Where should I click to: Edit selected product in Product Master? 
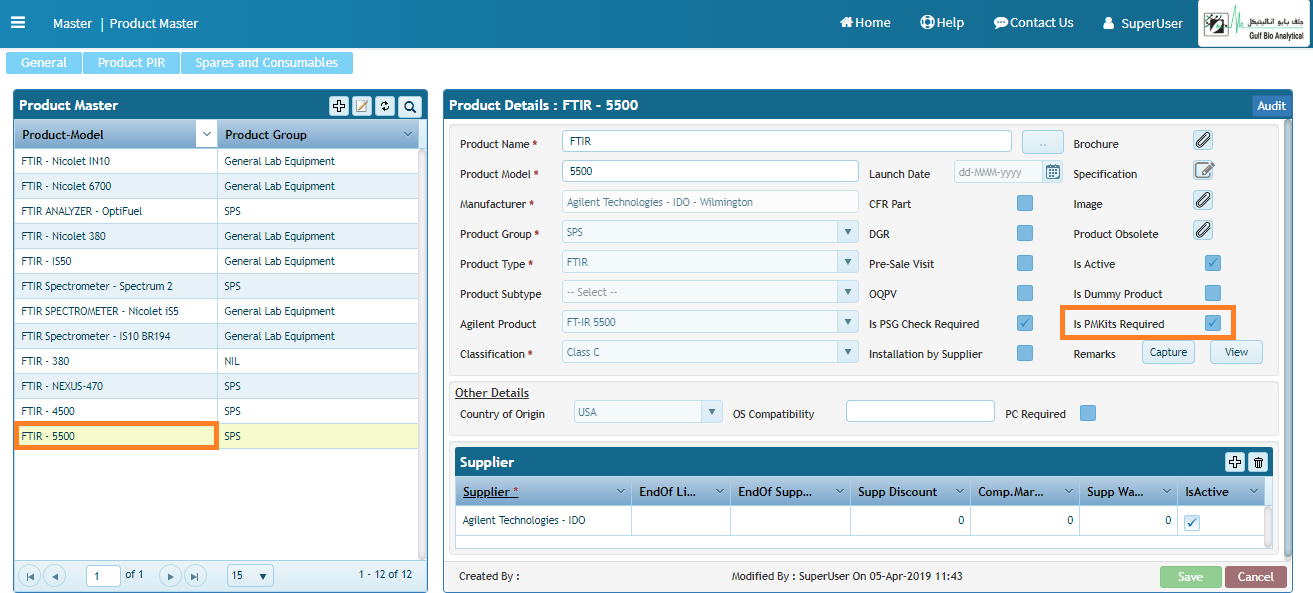point(362,106)
